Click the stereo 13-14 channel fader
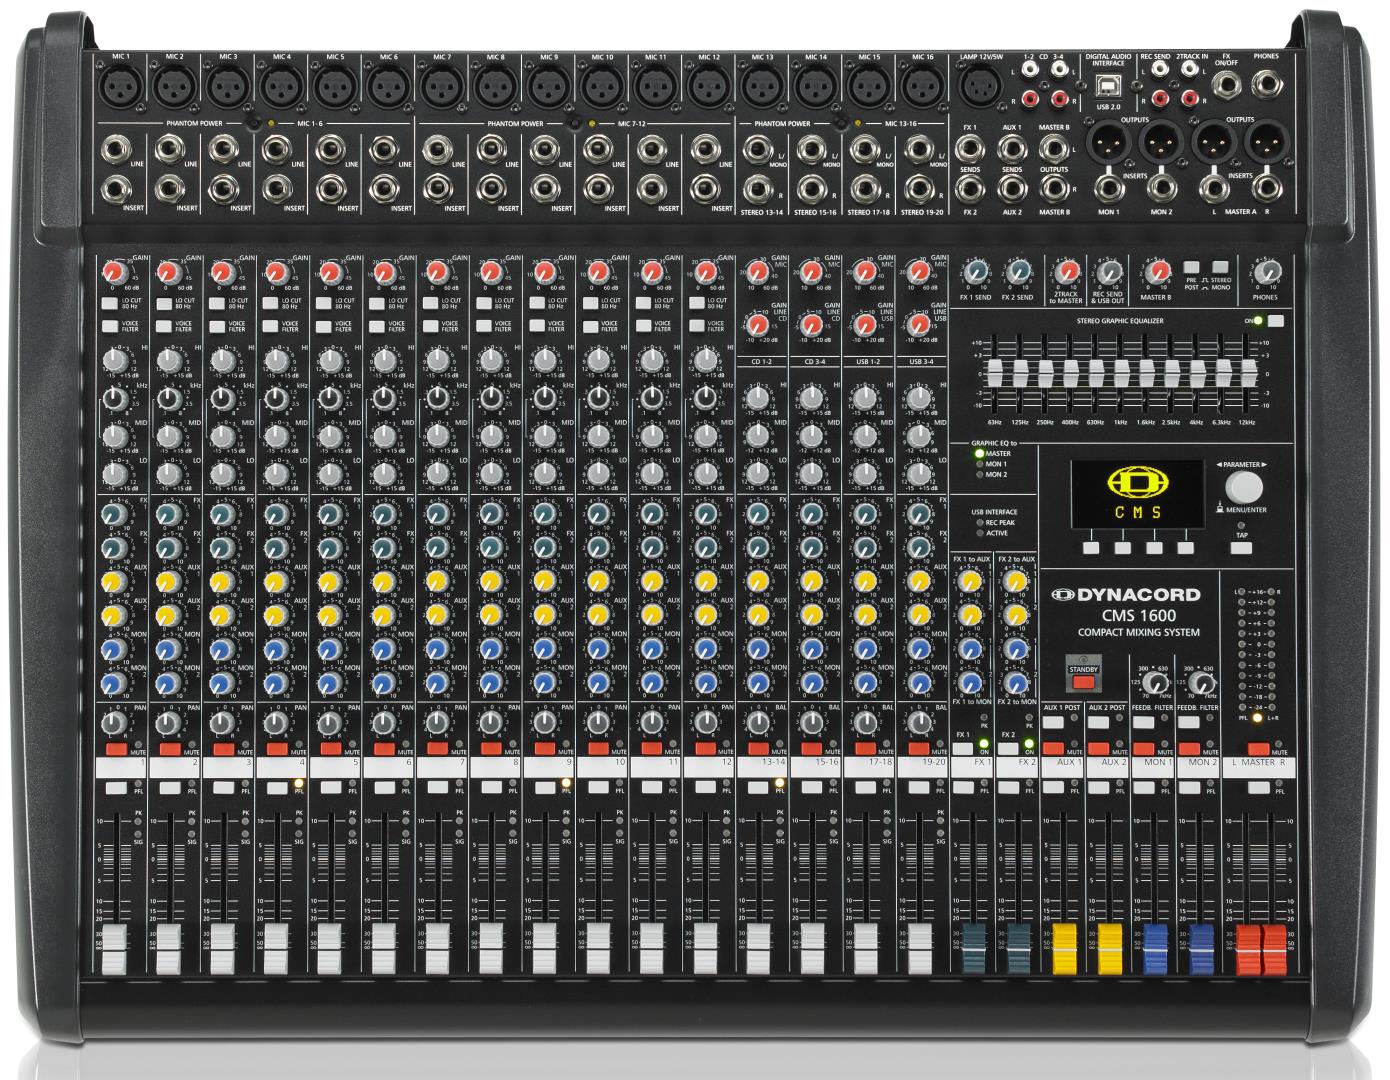The height and width of the screenshot is (1080, 1390). click(759, 950)
